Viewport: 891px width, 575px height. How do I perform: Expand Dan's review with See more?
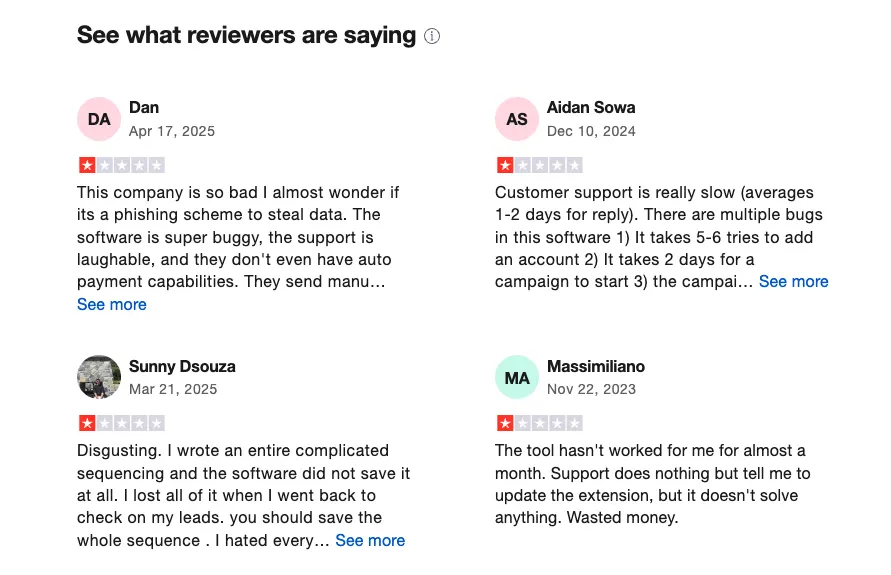coord(112,305)
